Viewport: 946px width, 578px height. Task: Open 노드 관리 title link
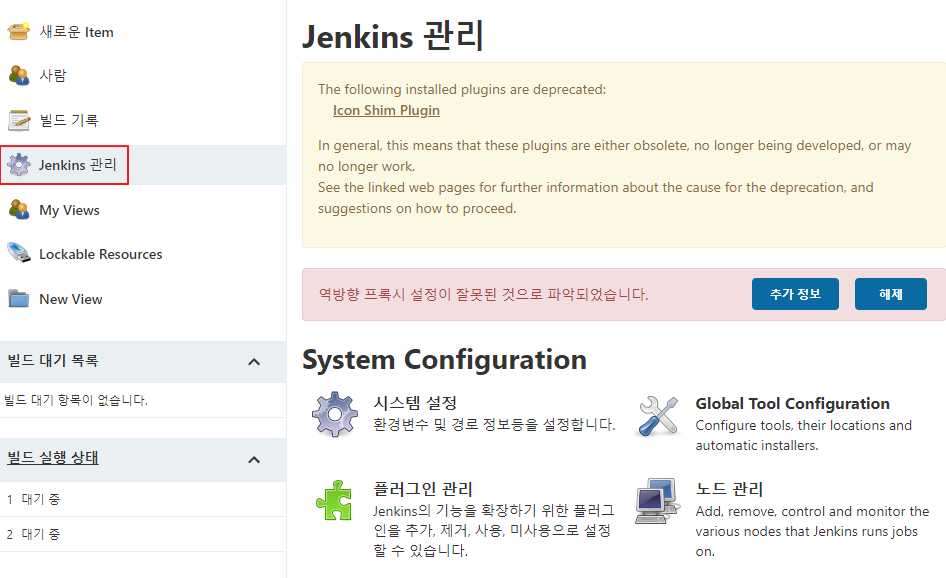coord(729,489)
